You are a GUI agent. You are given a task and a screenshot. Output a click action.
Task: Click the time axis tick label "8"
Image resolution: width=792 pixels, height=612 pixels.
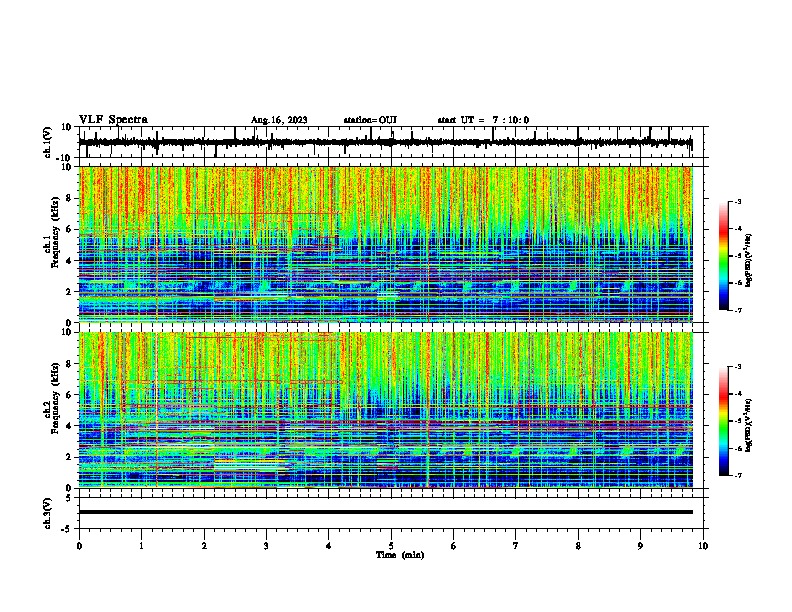(x=578, y=546)
